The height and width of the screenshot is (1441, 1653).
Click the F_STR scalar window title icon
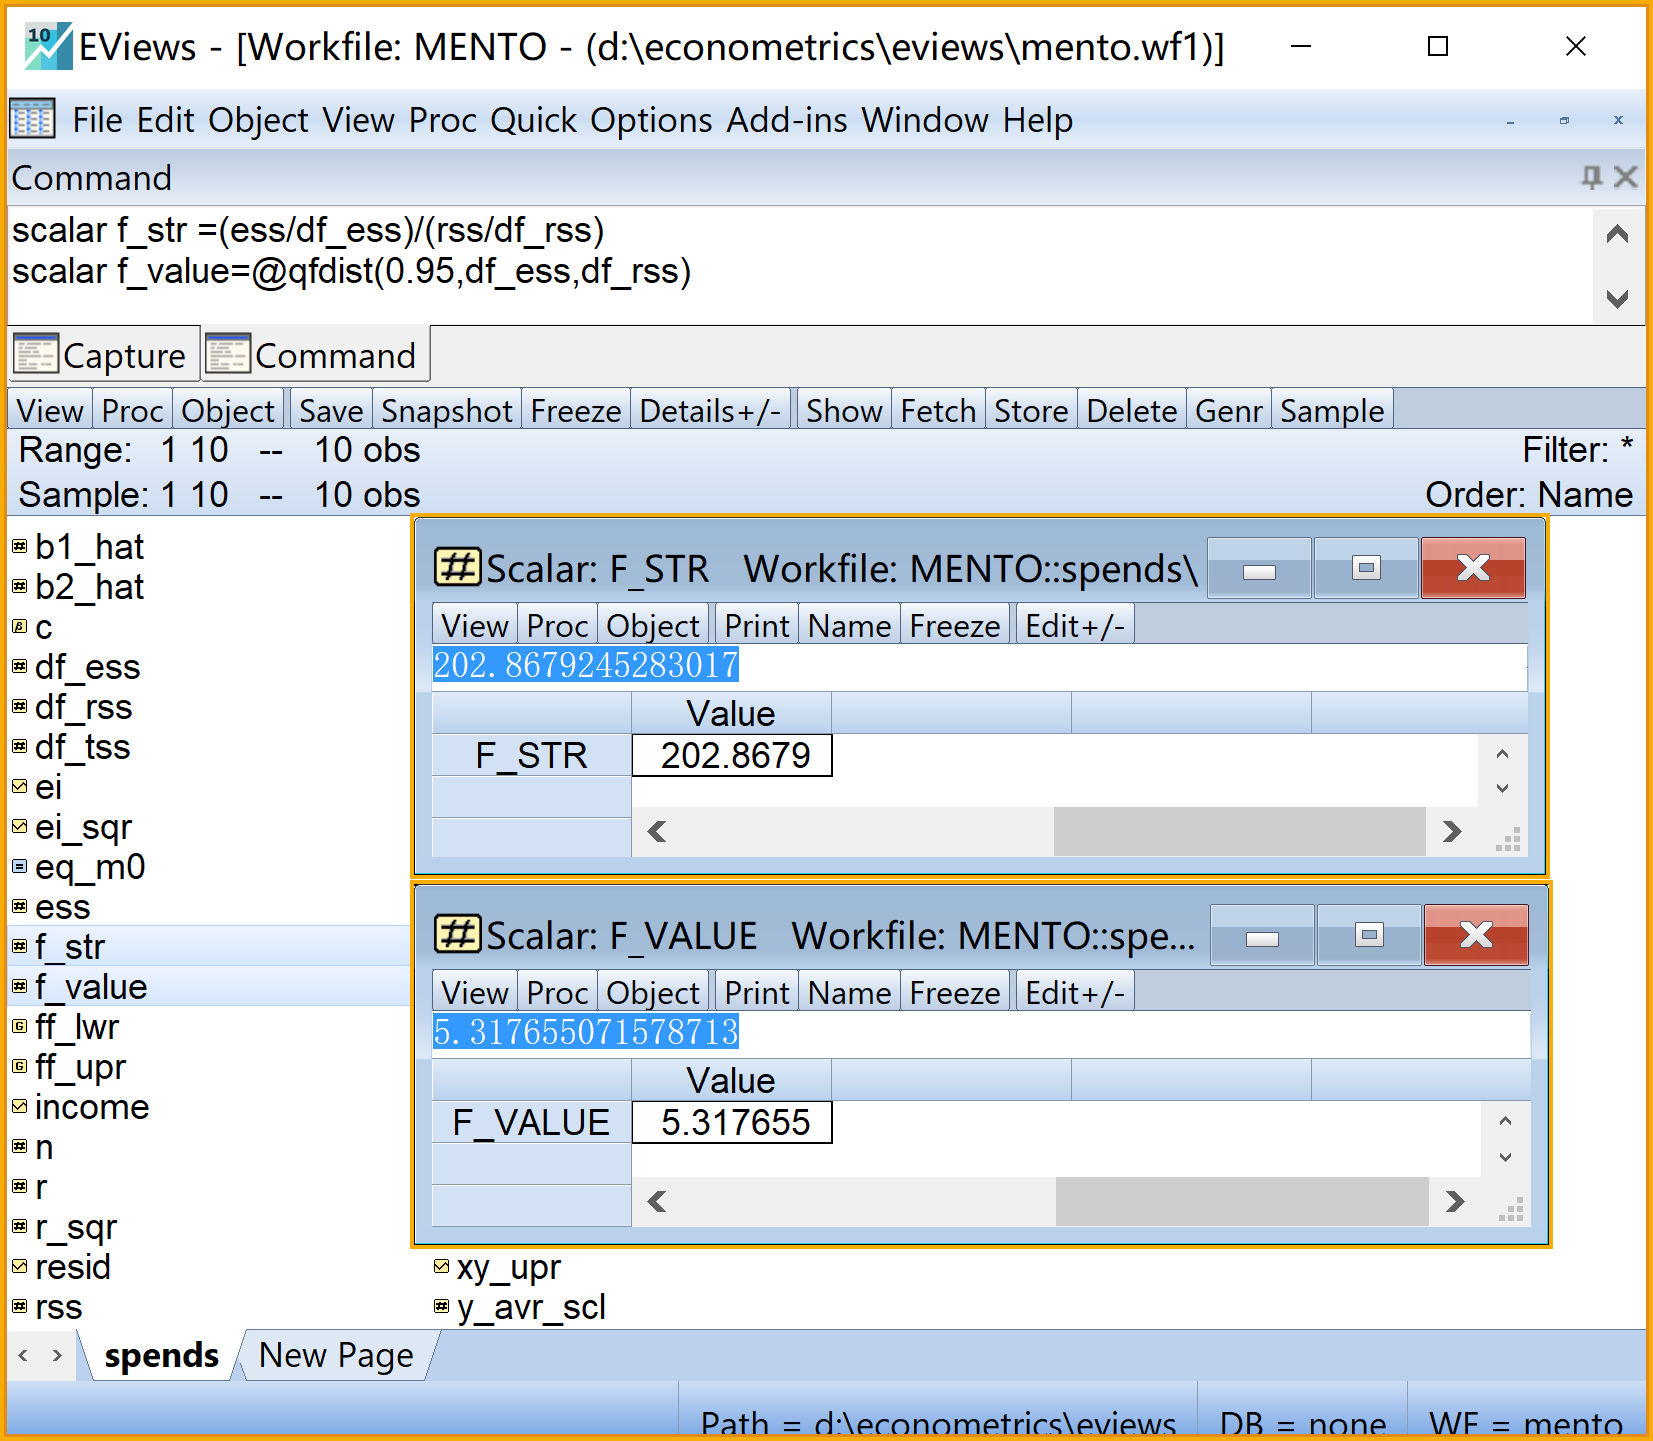coord(457,568)
